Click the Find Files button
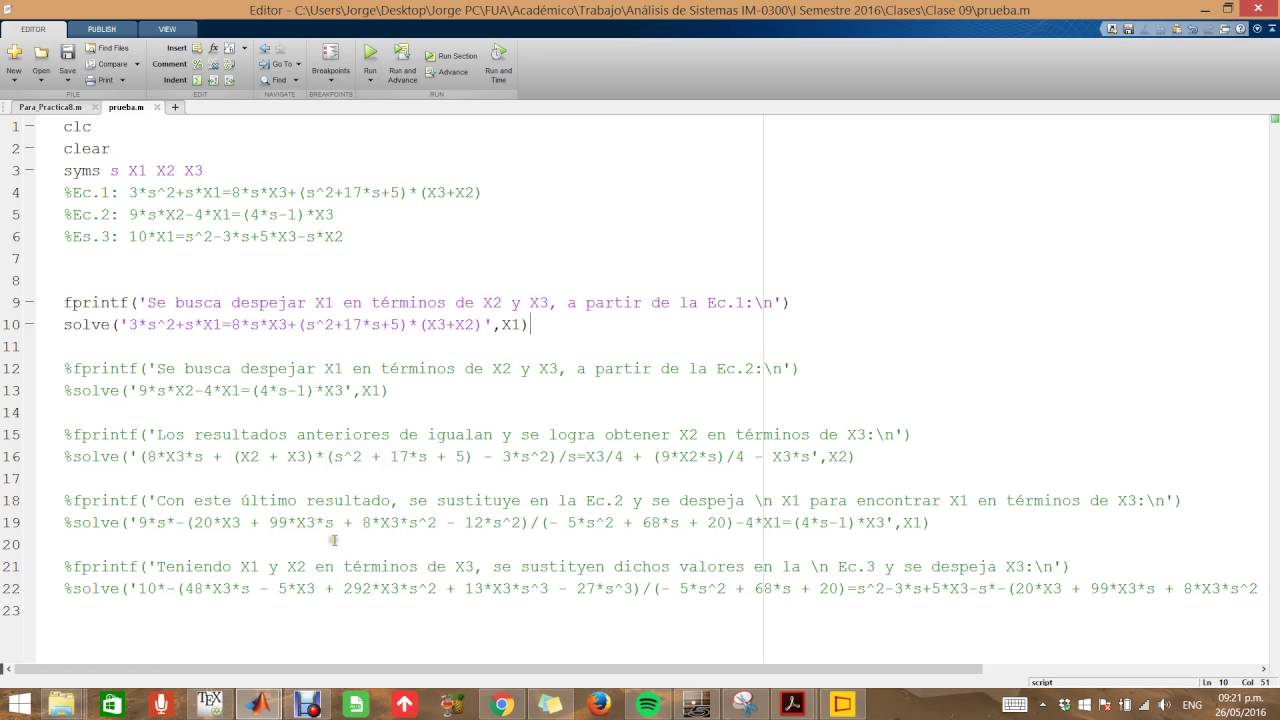 click(107, 48)
